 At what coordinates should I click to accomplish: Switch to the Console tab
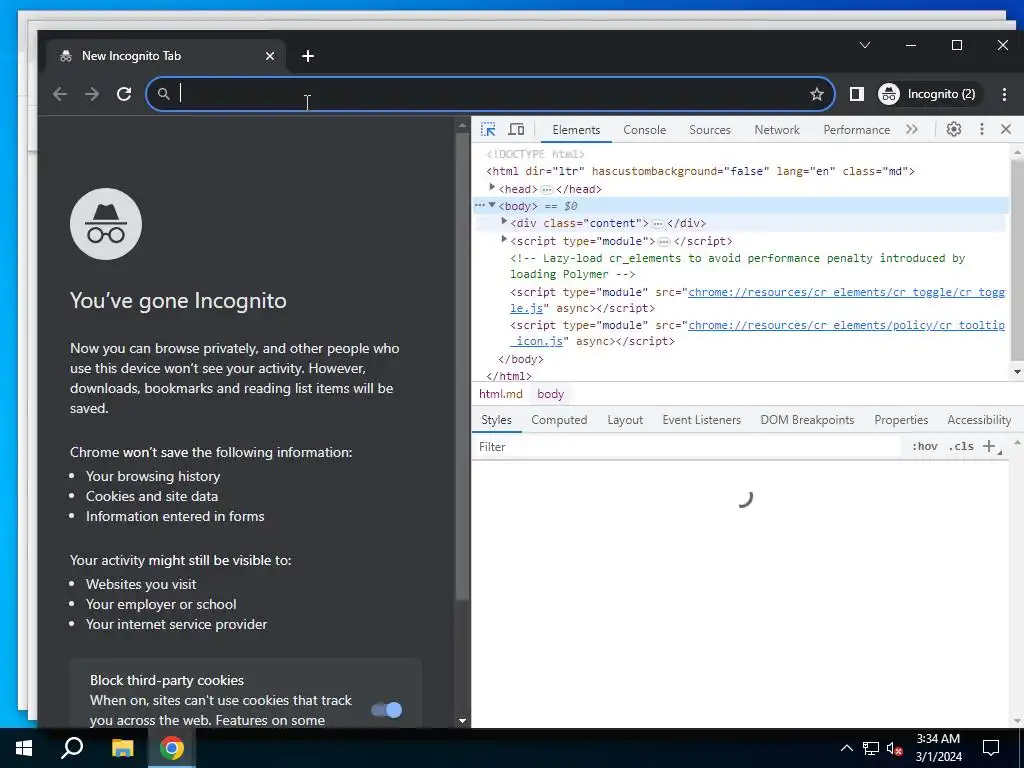click(x=645, y=130)
